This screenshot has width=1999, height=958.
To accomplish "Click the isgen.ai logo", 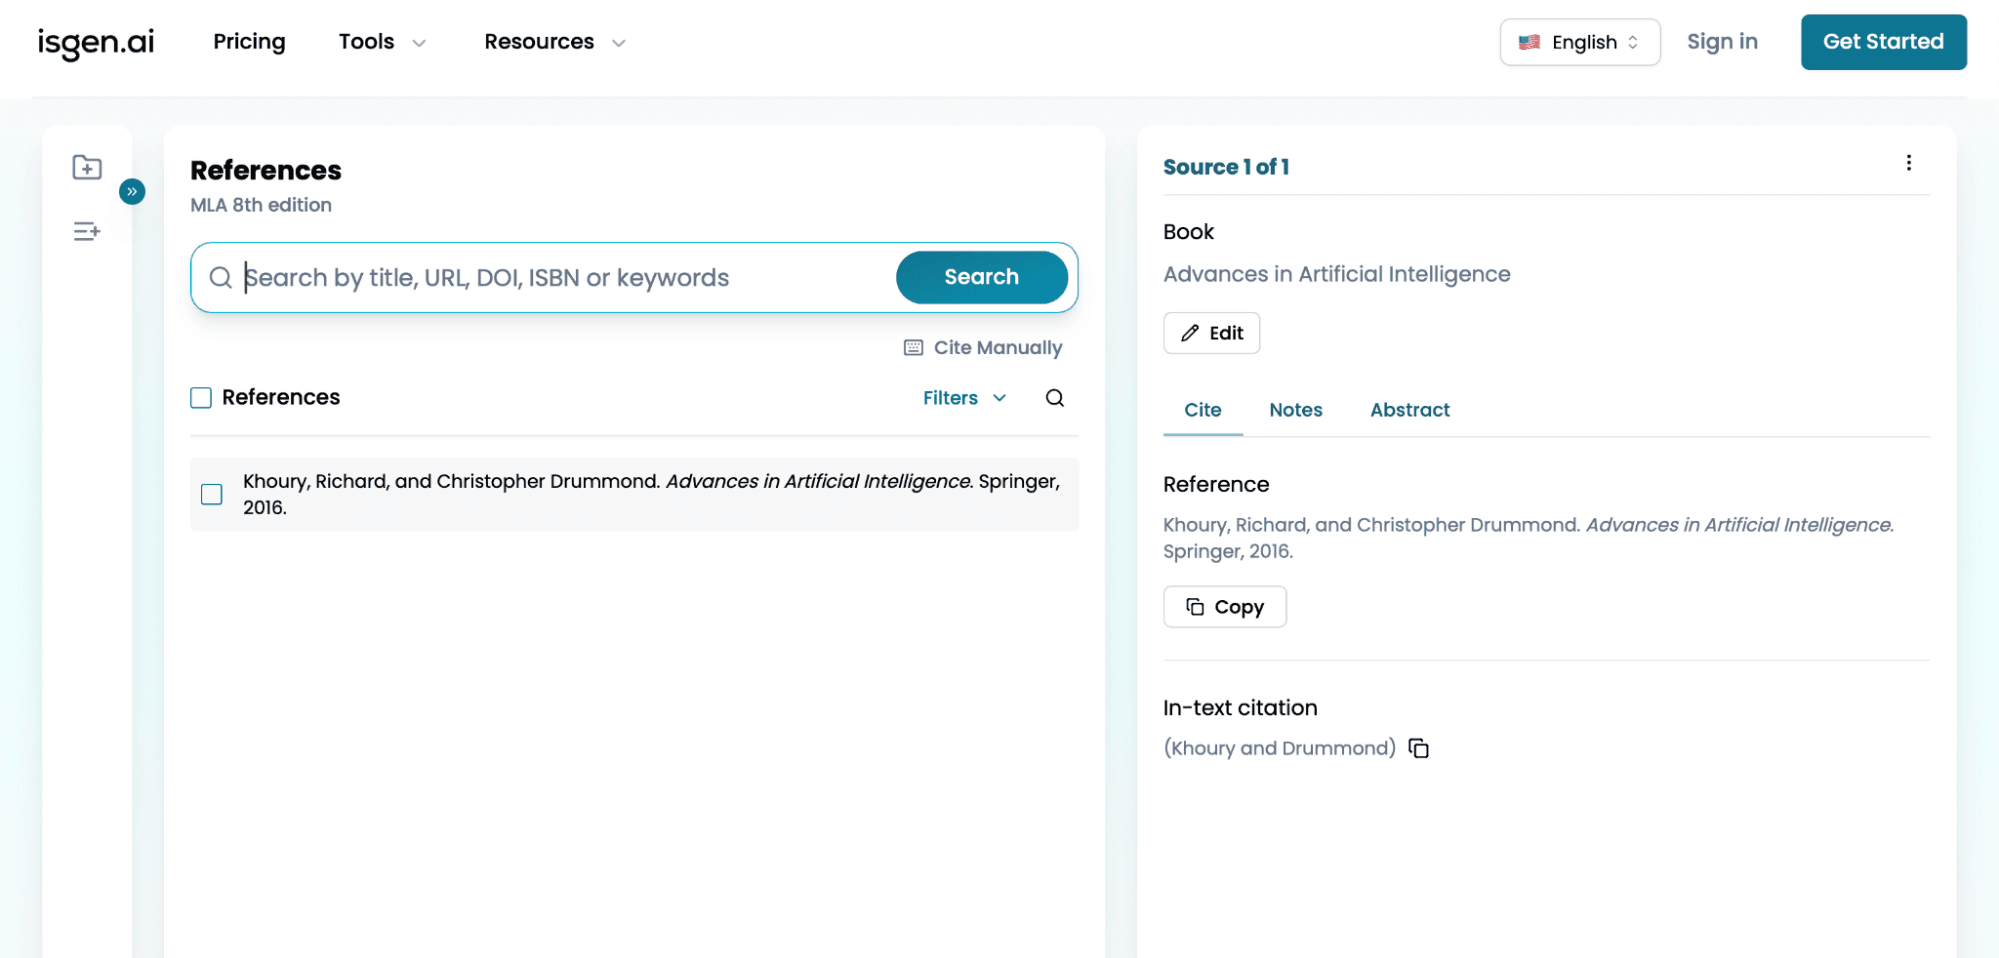I will (x=95, y=42).
